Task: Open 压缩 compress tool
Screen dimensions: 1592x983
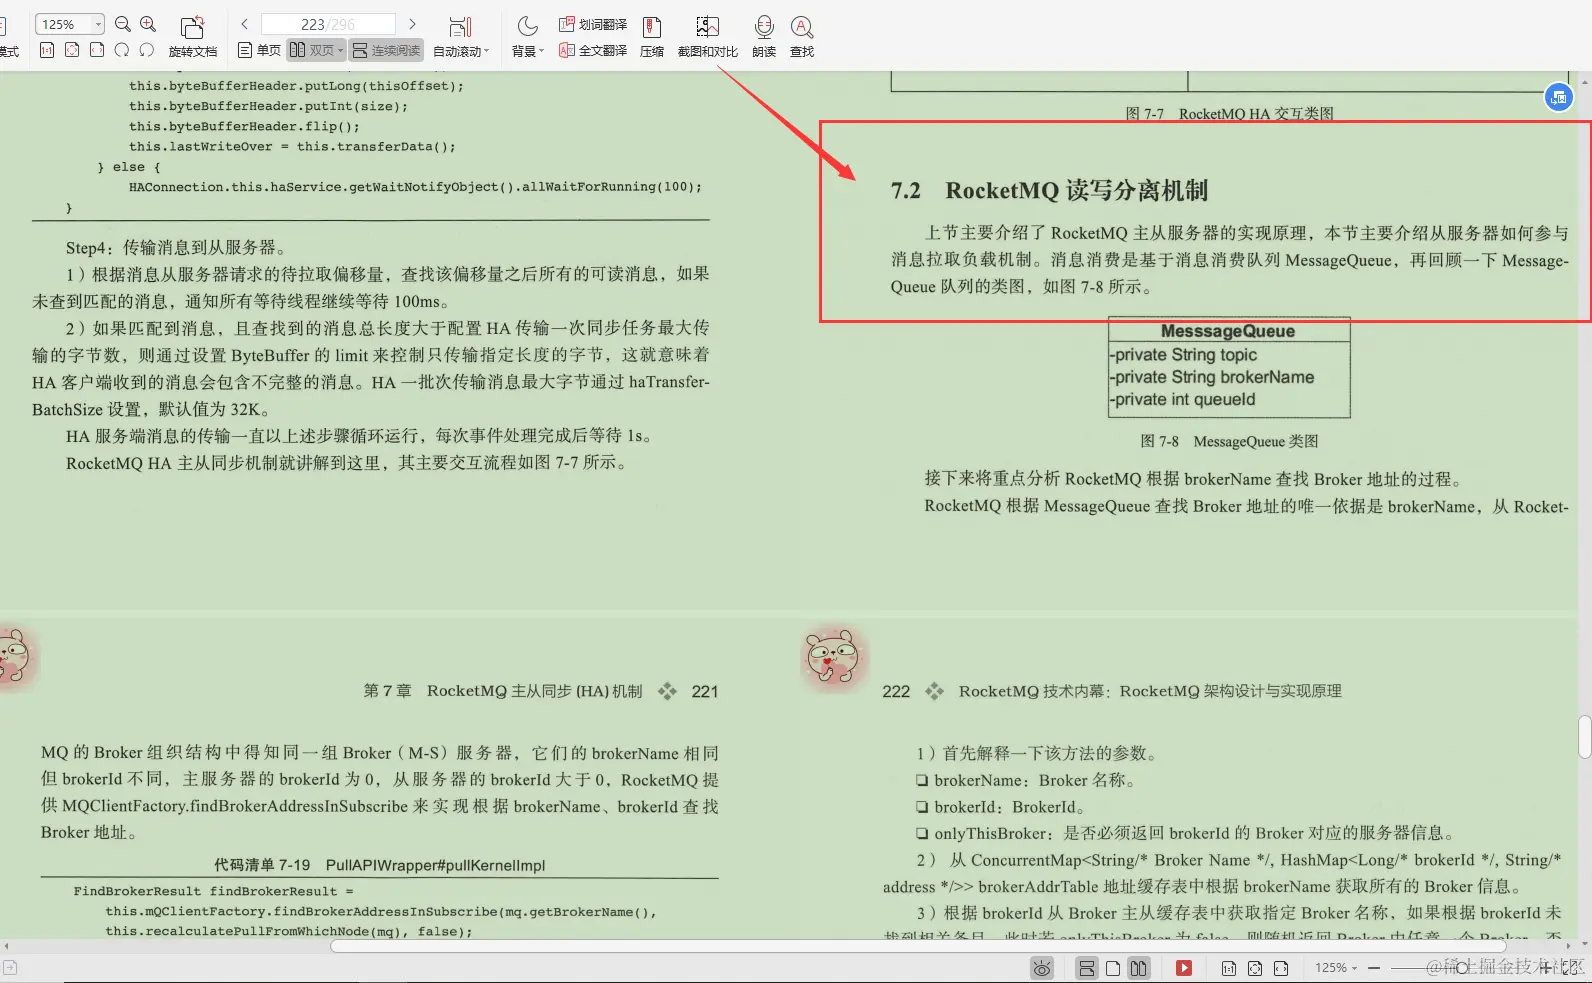Action: (x=652, y=37)
